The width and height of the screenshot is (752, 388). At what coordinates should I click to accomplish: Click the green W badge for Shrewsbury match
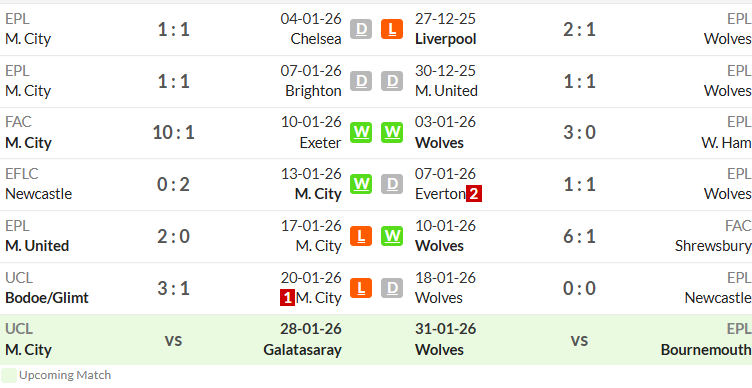(x=392, y=236)
